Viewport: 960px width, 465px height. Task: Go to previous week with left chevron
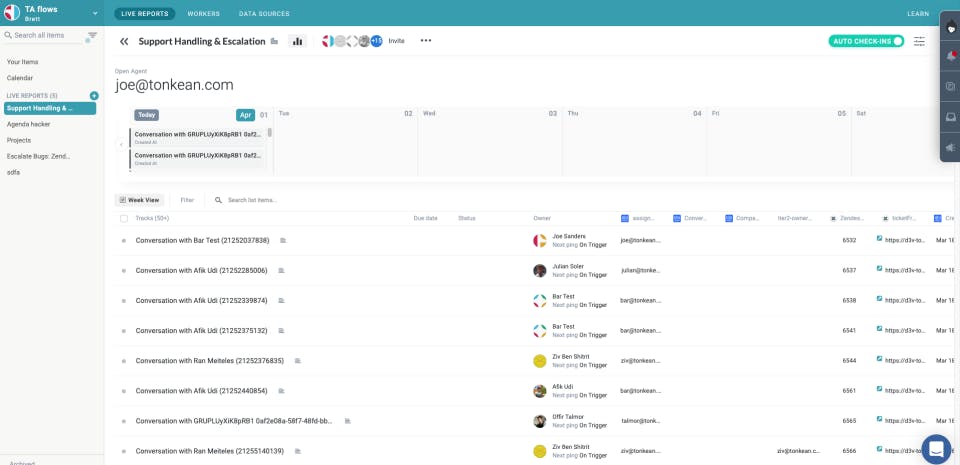coord(121,144)
